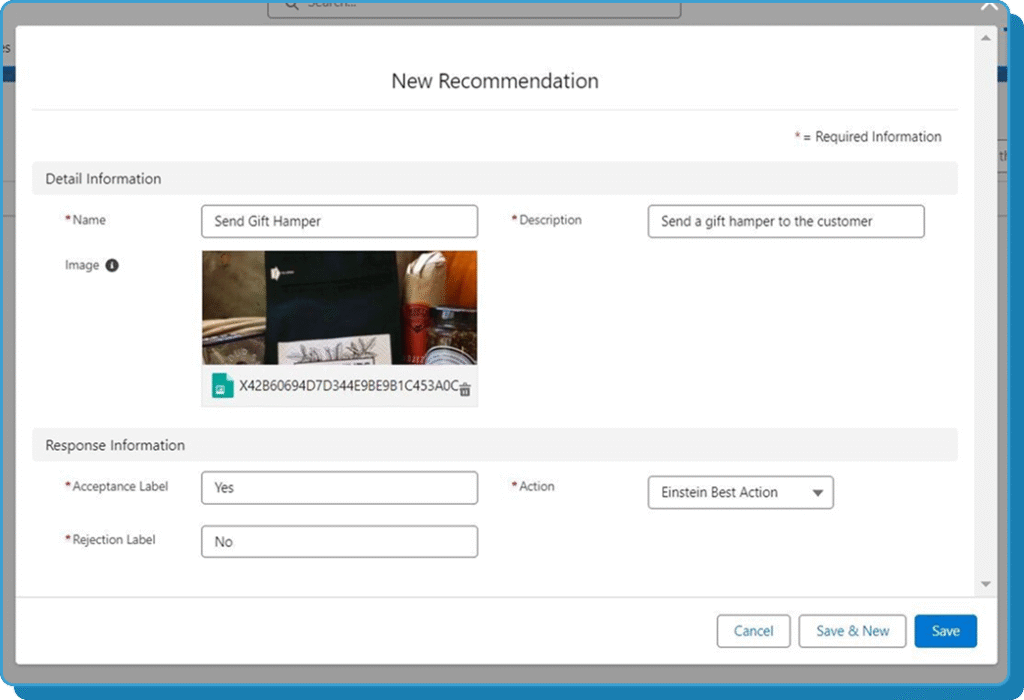The width and height of the screenshot is (1024, 700).
Task: Close the New Recommendation dialog with X
Action: click(990, 6)
